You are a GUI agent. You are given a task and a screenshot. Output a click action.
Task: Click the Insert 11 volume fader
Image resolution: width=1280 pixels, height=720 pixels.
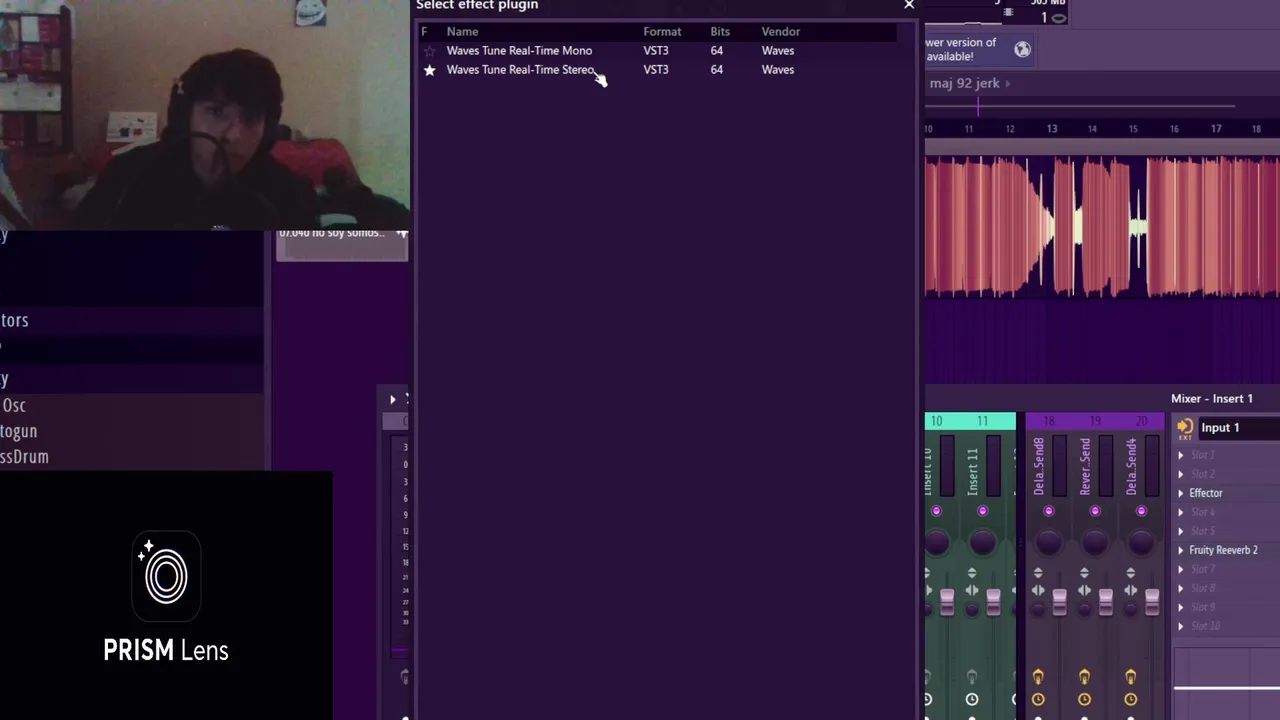pos(993,601)
